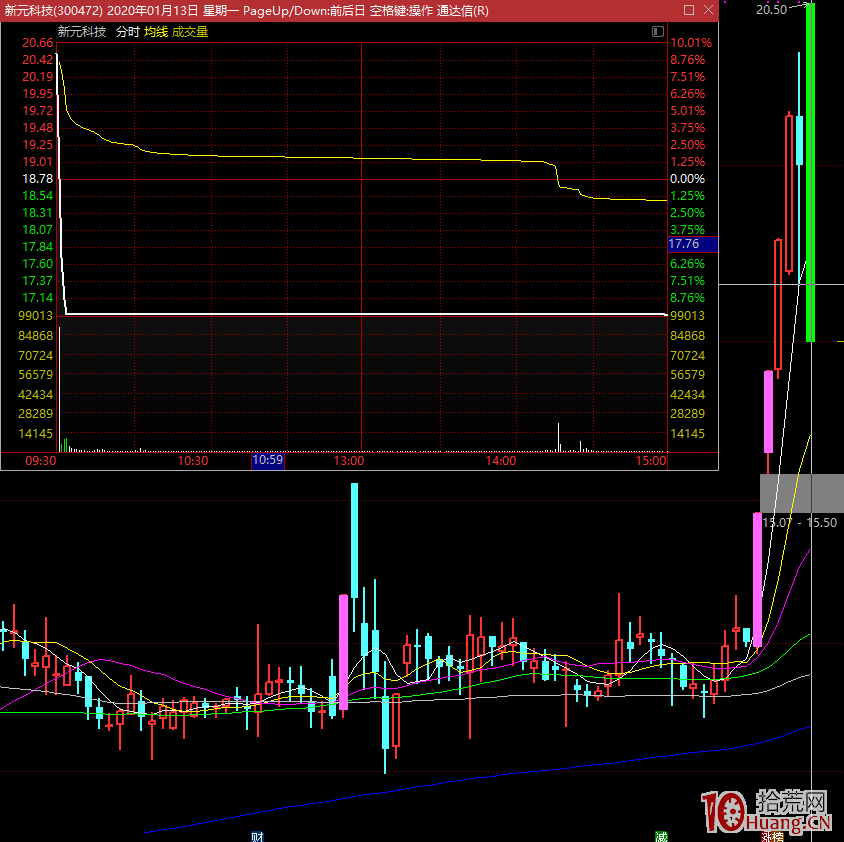The width and height of the screenshot is (844, 842).
Task: Click the 13:00 time label
Action: pyautogui.click(x=348, y=461)
